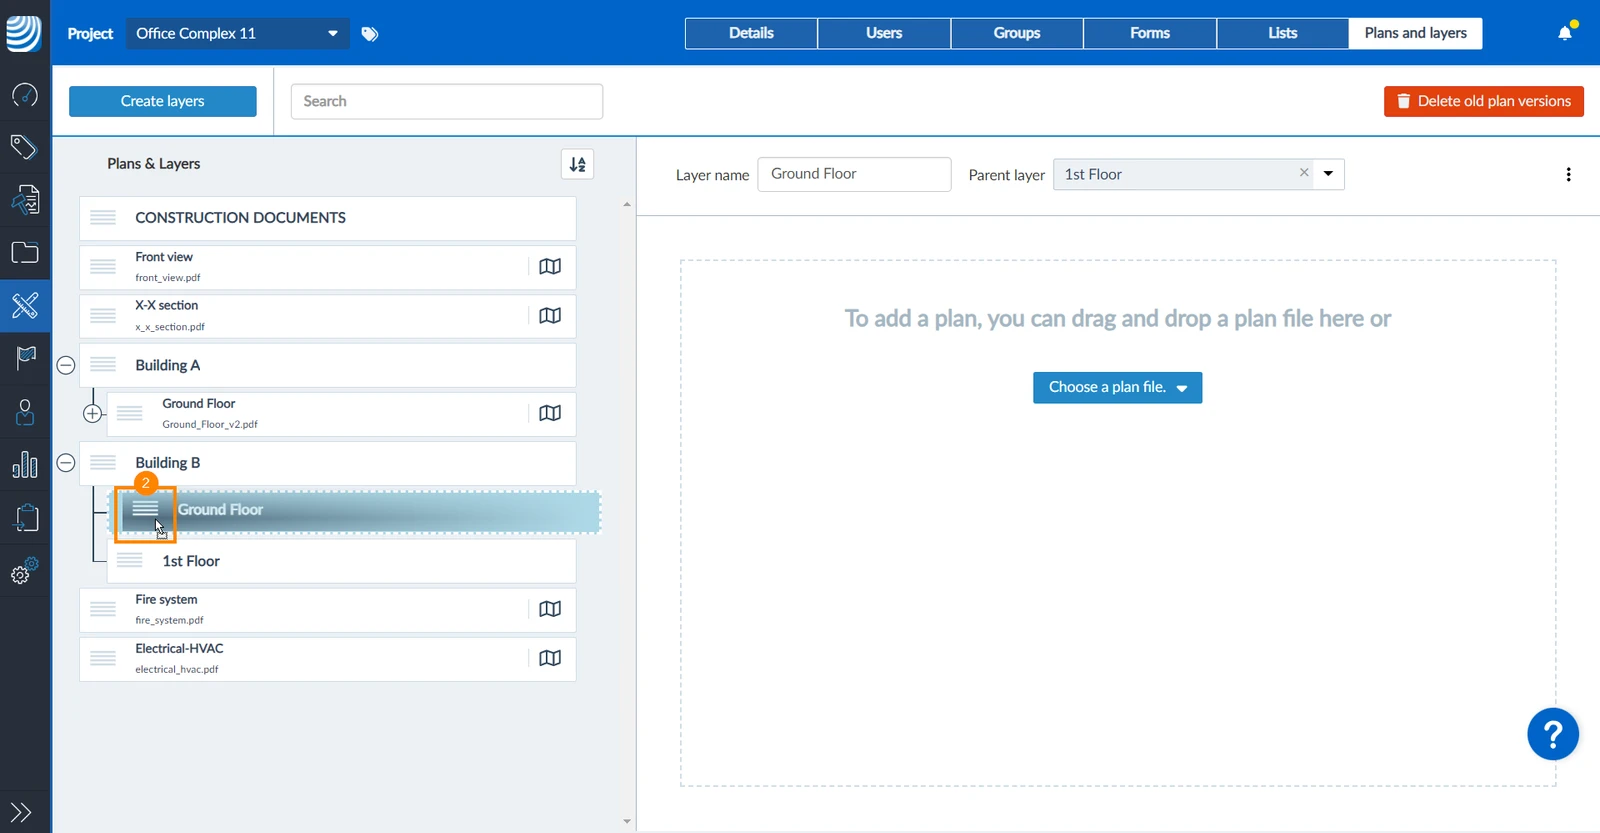Click the Electrical-HVAC row drag handle

103,659
